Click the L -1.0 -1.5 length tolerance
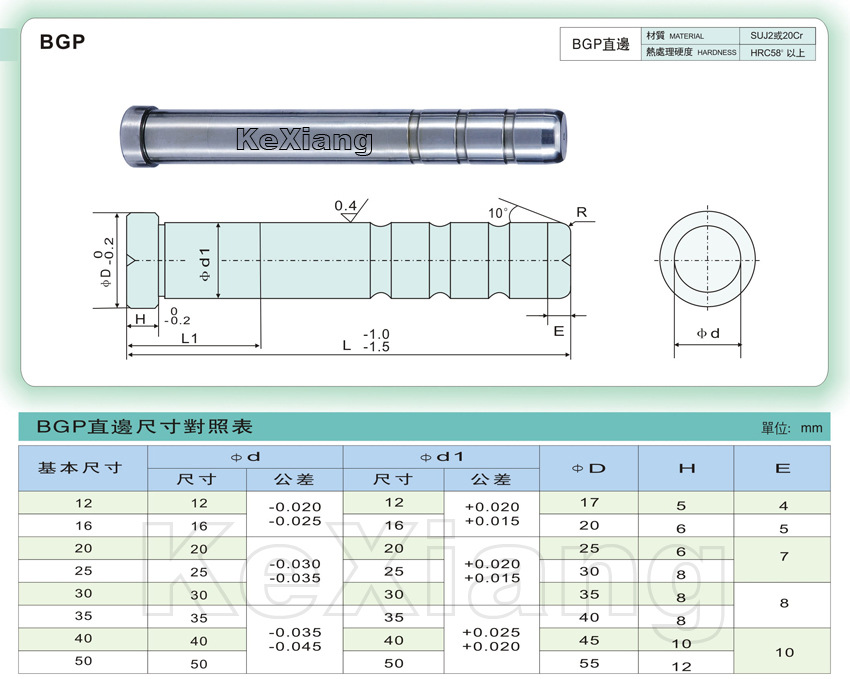The image size is (850, 679). click(366, 340)
